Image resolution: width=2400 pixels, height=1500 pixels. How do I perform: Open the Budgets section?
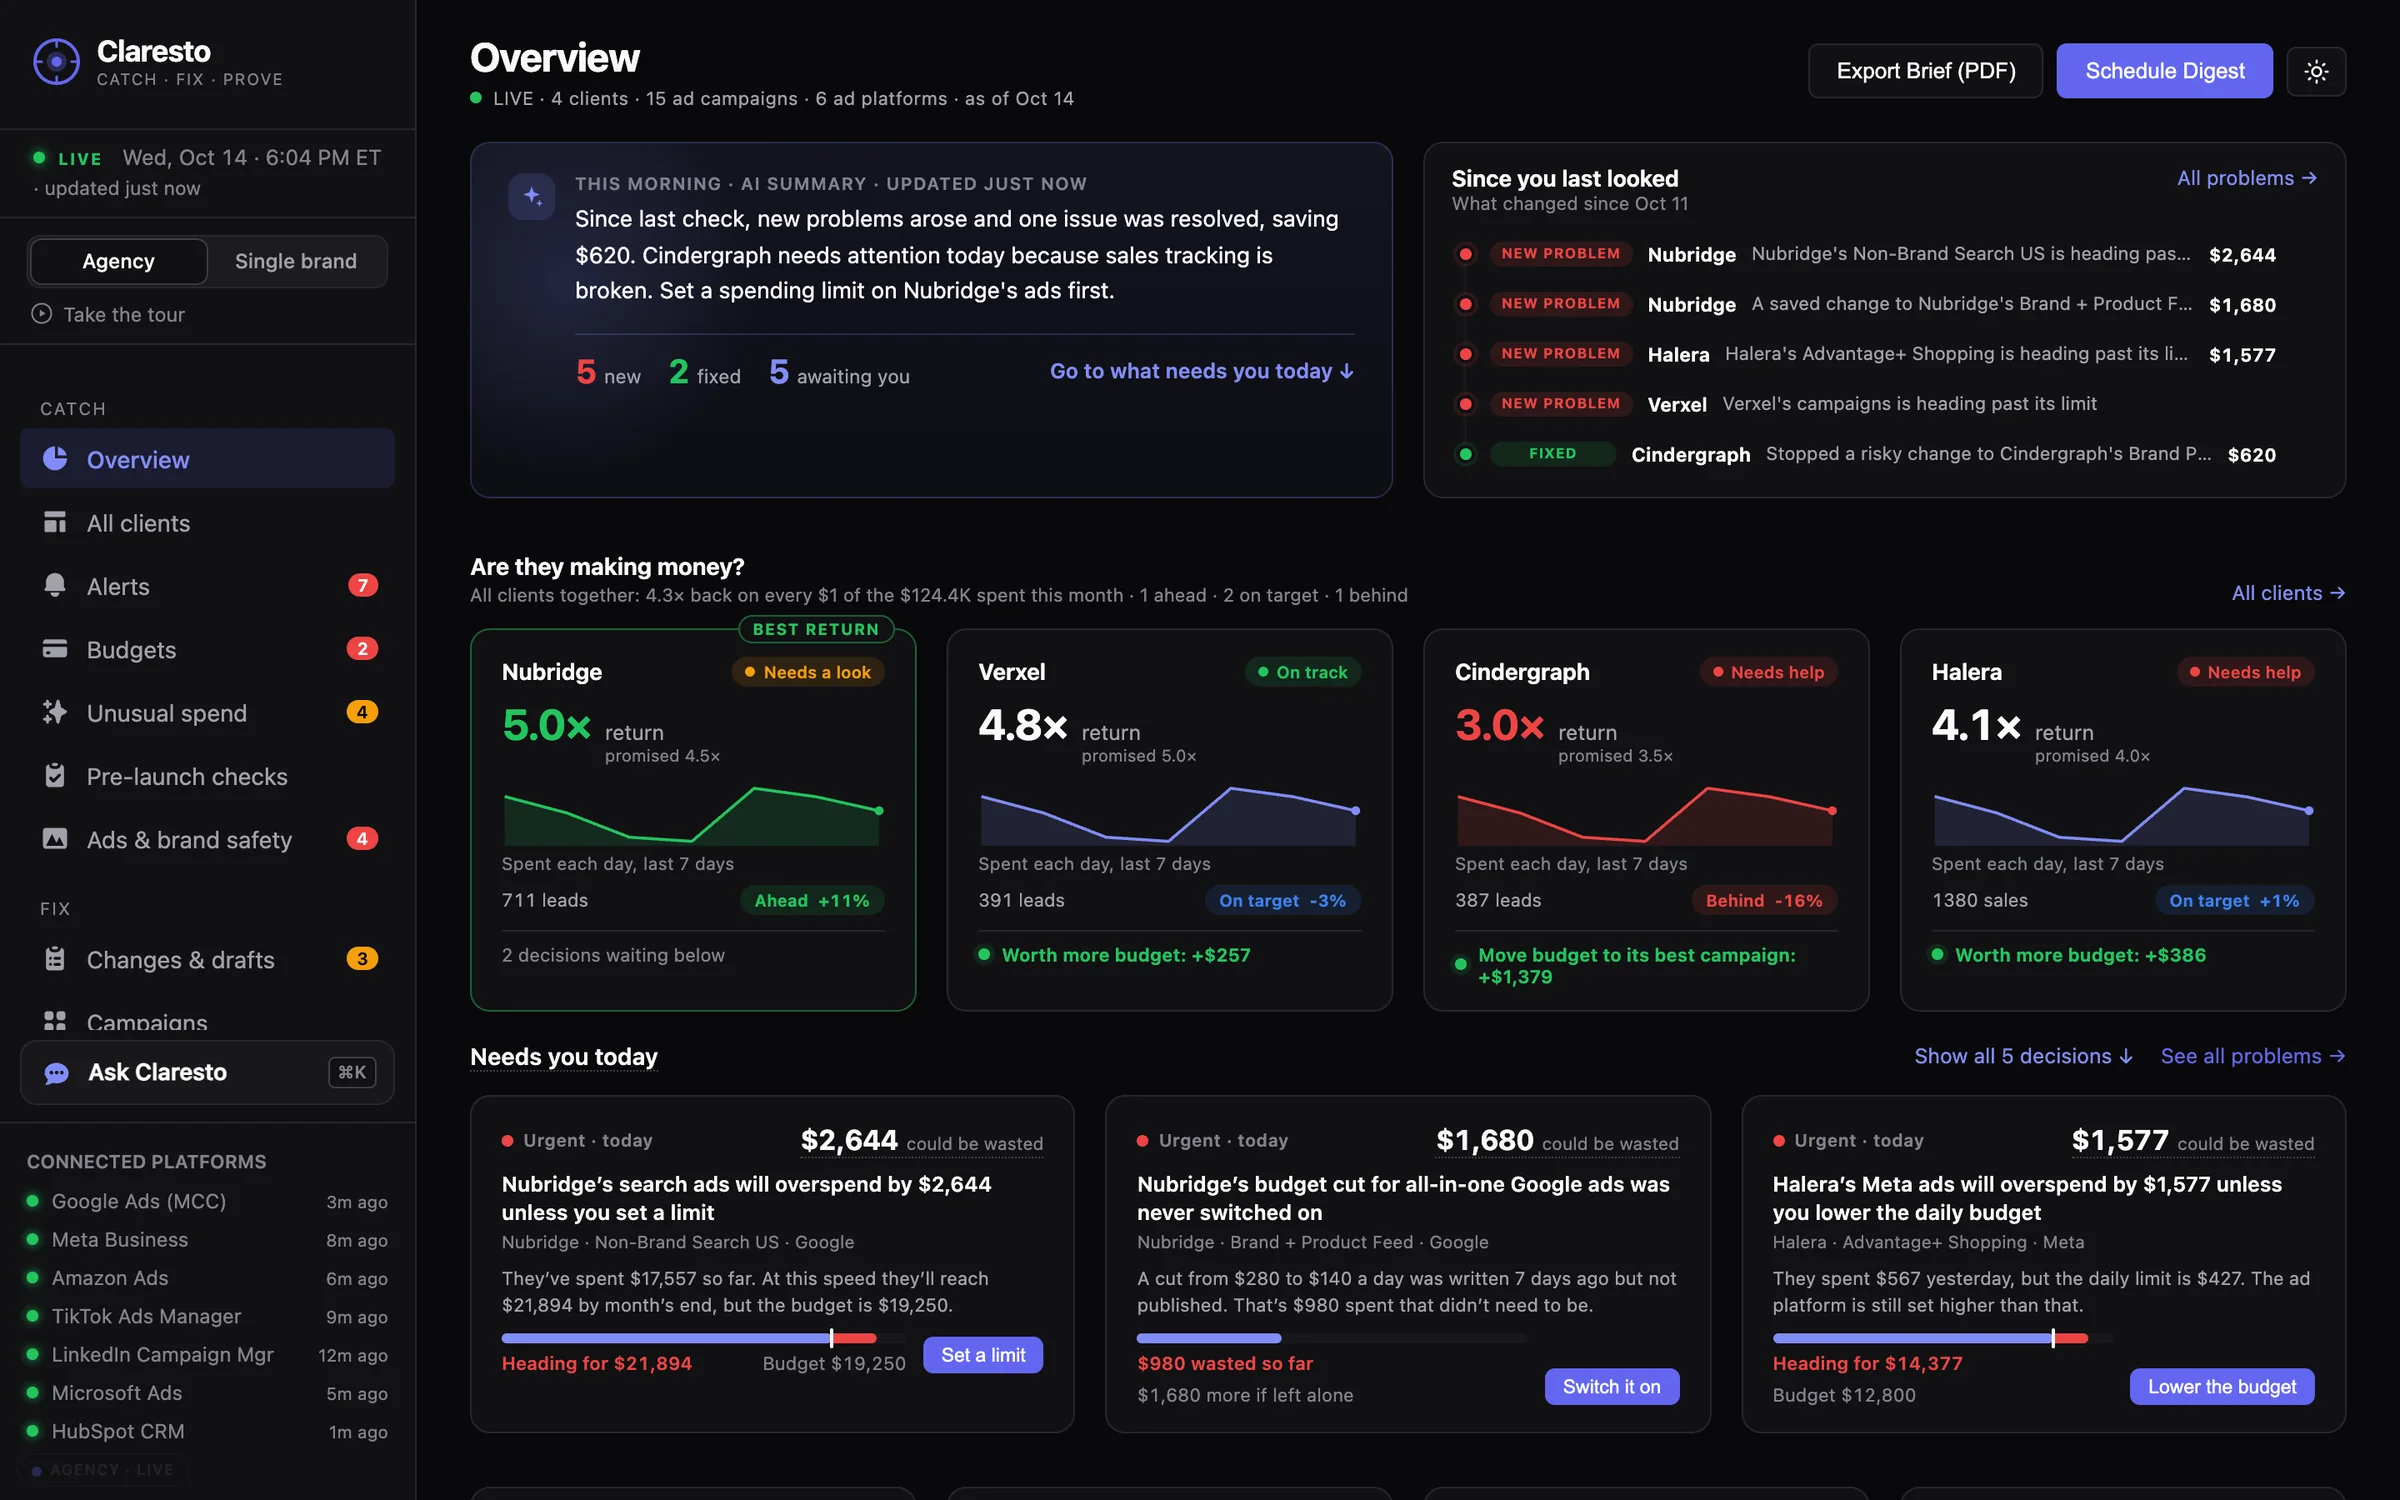tap(207, 649)
